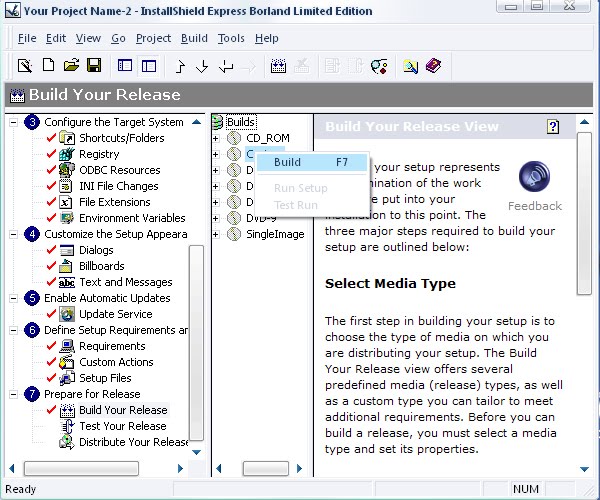
Task: Select Dialogs in the tree
Action: pyautogui.click(x=96, y=250)
